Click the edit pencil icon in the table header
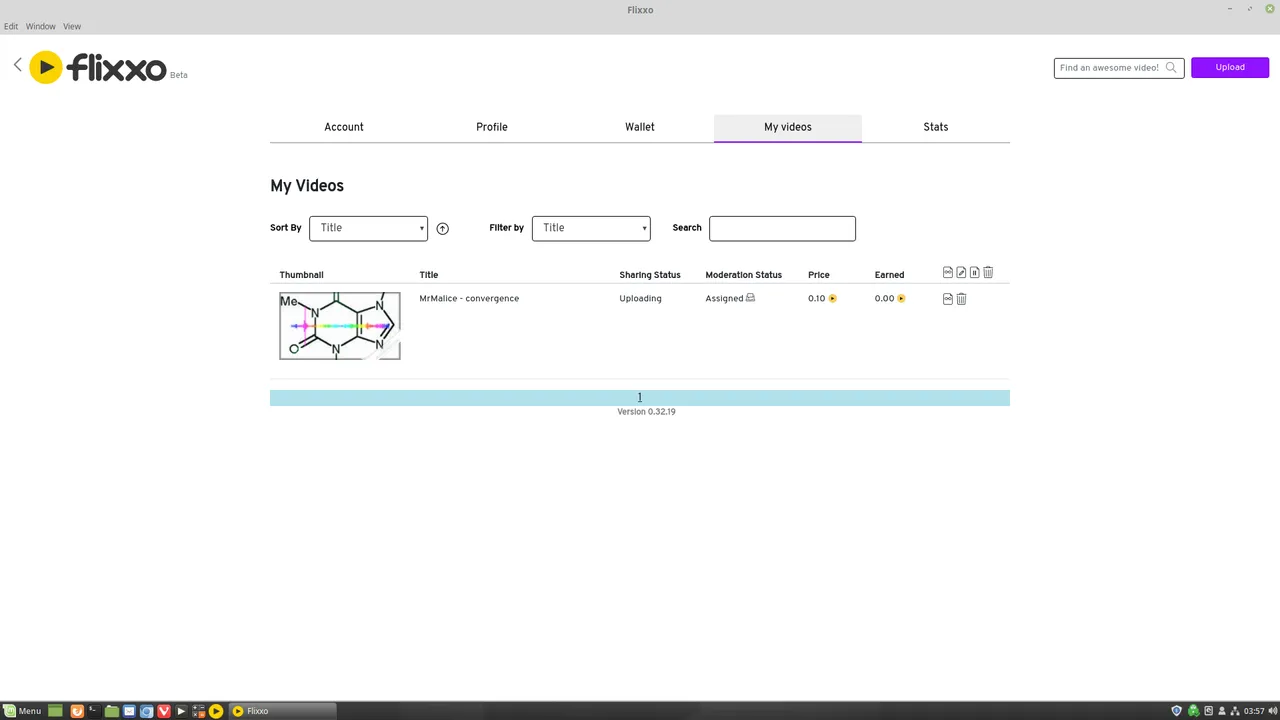This screenshot has width=1280, height=720. (x=961, y=272)
